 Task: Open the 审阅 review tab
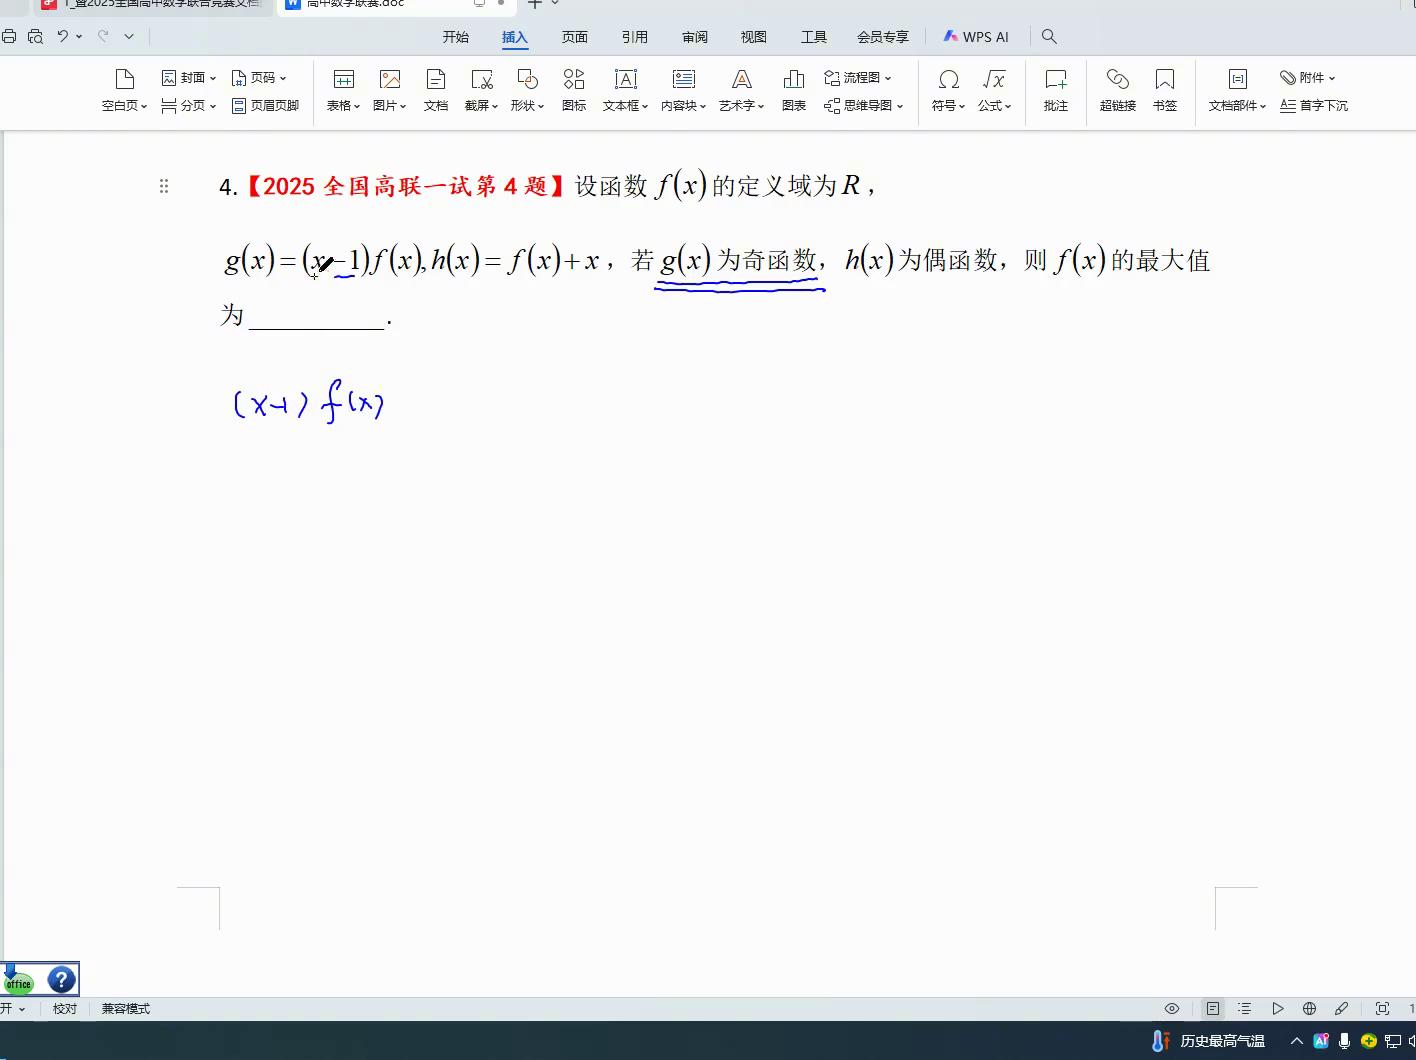695,37
